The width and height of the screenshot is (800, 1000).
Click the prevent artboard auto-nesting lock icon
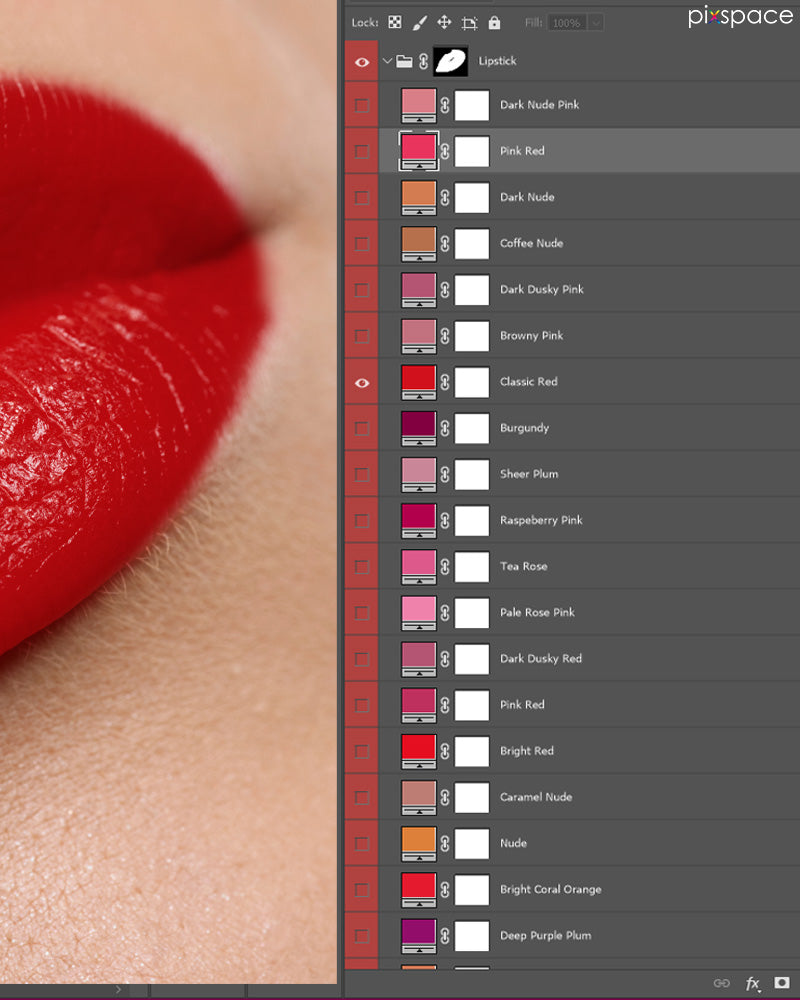point(469,22)
